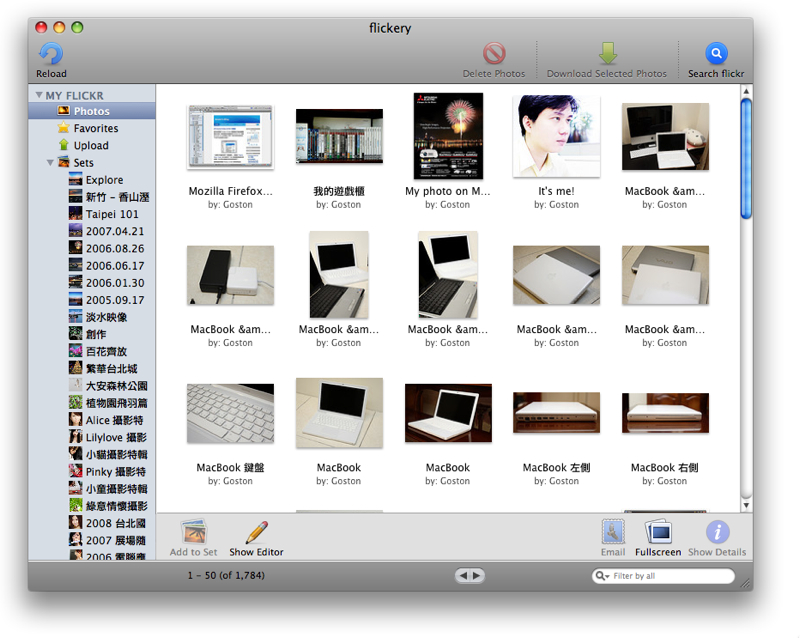Click the Show Details info icon

coord(717,532)
